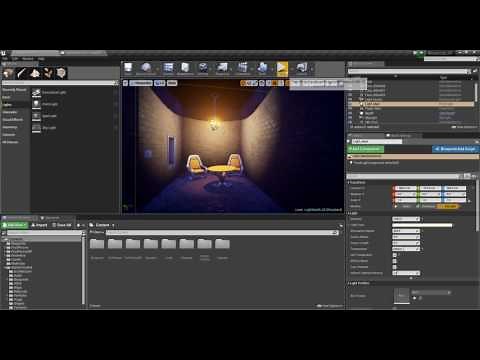Open the Content toolbar button
The image size is (480, 360).
coord(168,68)
